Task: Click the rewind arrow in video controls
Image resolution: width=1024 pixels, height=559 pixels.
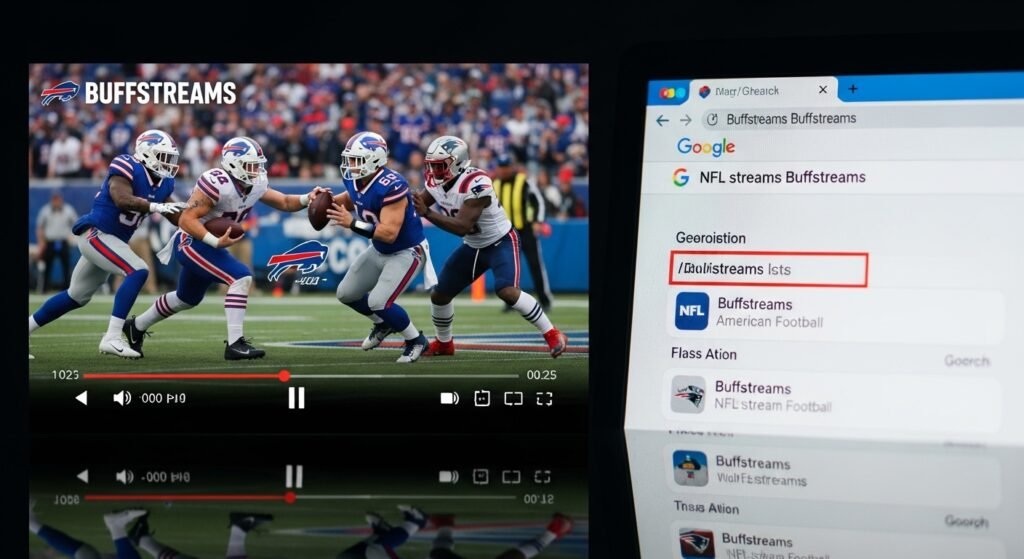Action: point(81,398)
